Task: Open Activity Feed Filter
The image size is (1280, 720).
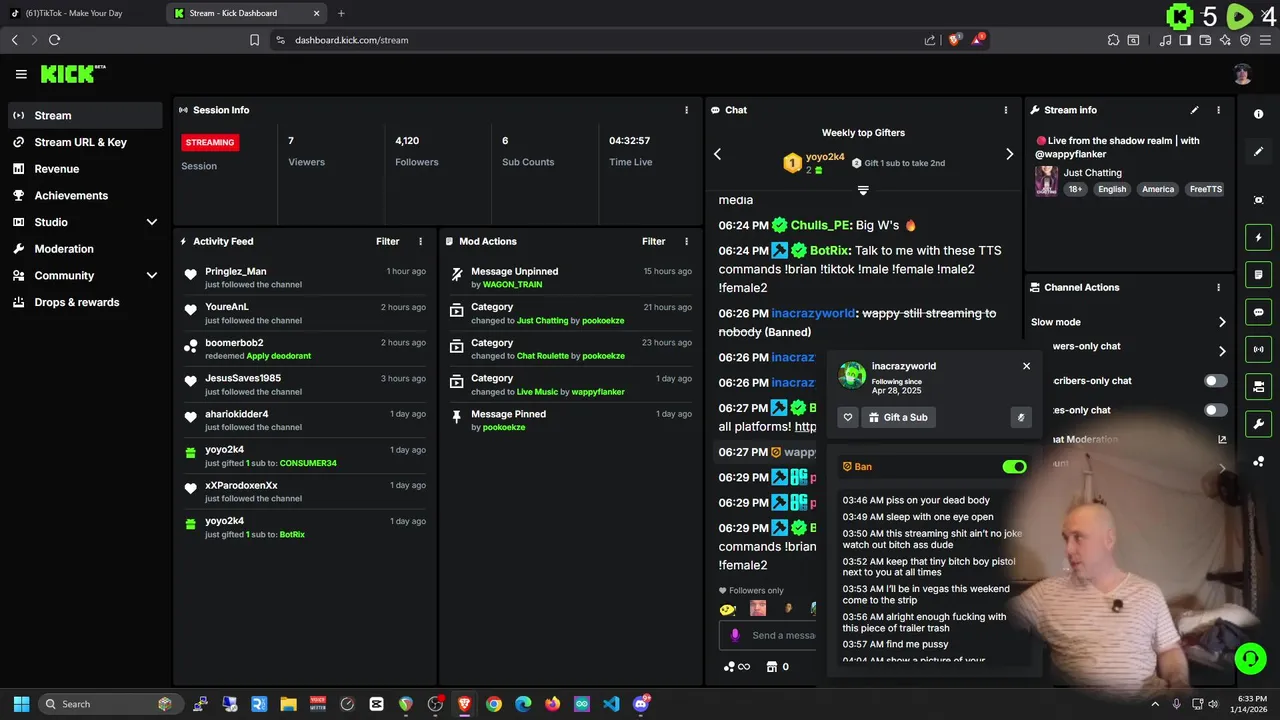Action: point(387,241)
